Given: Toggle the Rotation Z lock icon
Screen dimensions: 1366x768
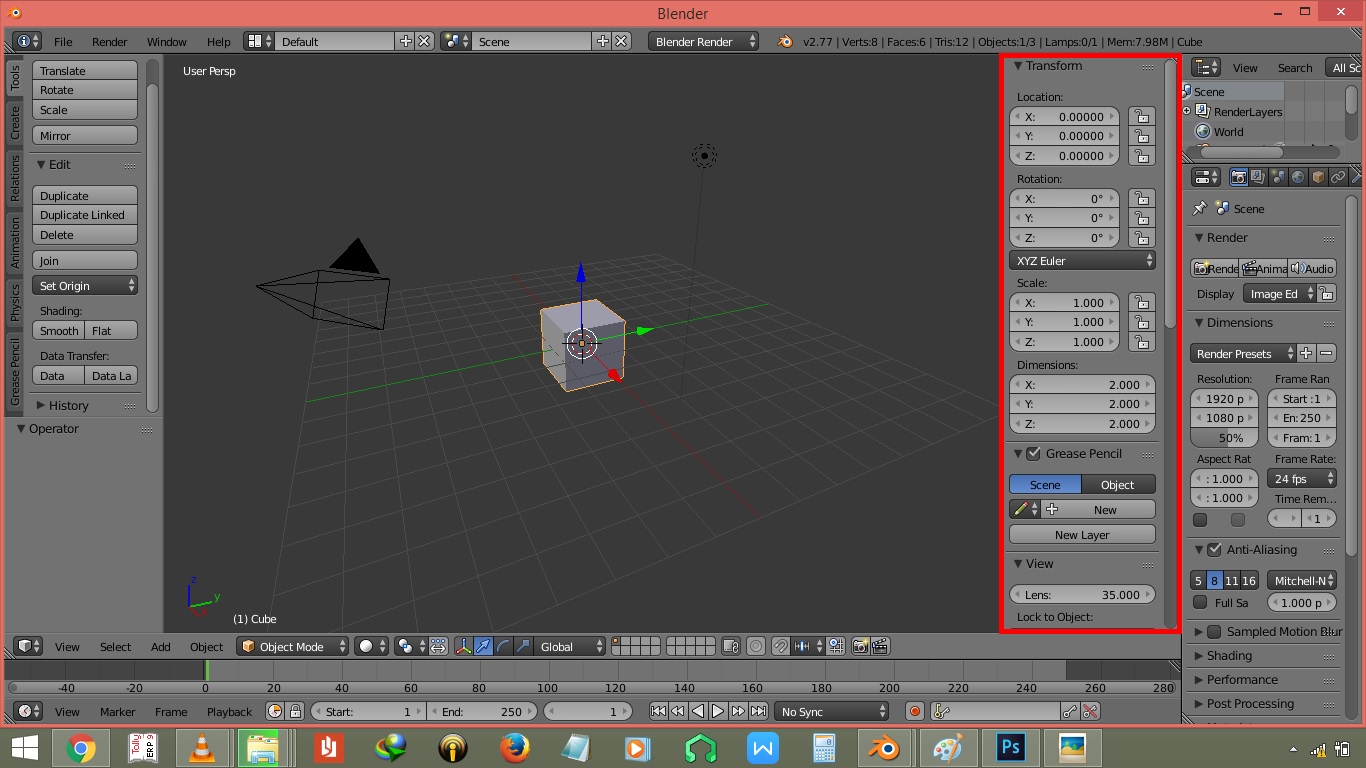Looking at the screenshot, I should [x=1141, y=238].
